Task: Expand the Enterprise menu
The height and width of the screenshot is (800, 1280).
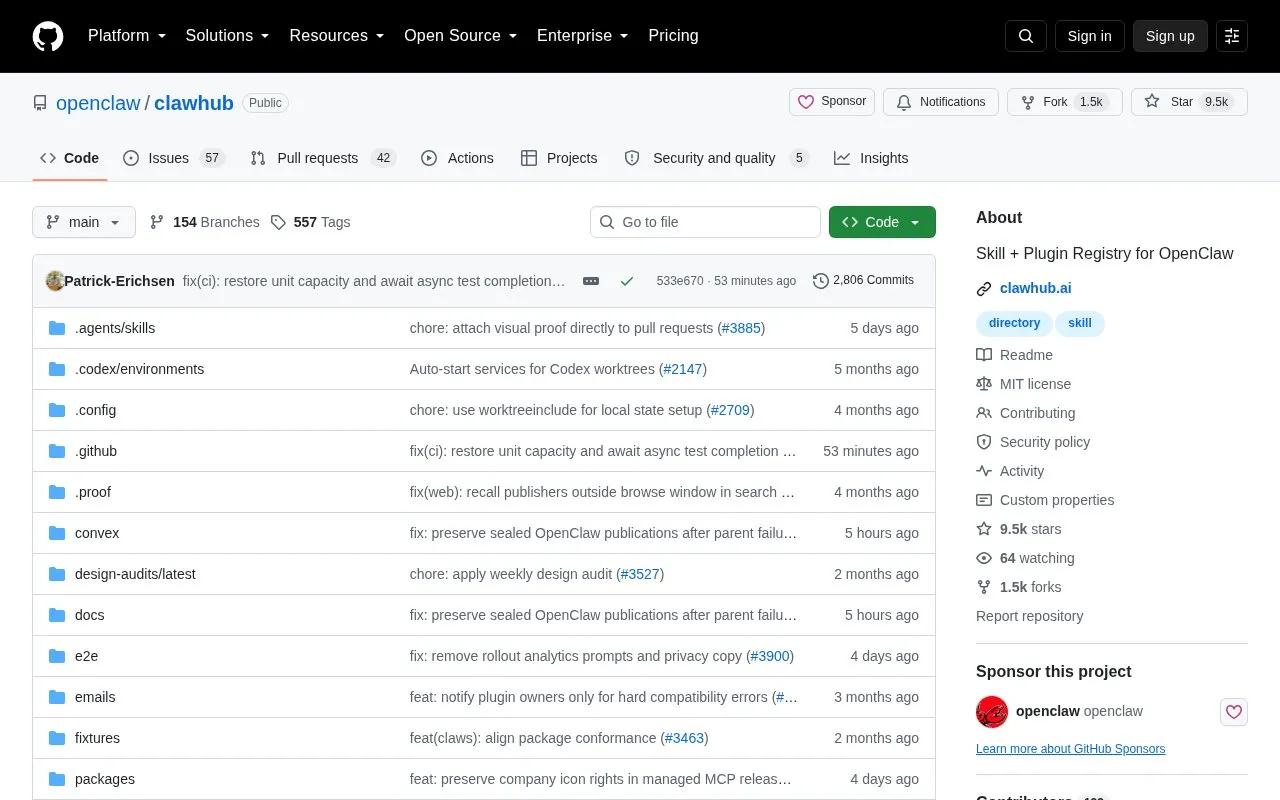Action: point(583,36)
